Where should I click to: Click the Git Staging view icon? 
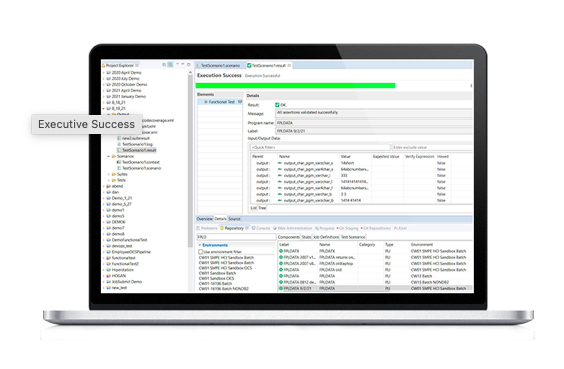click(x=337, y=228)
